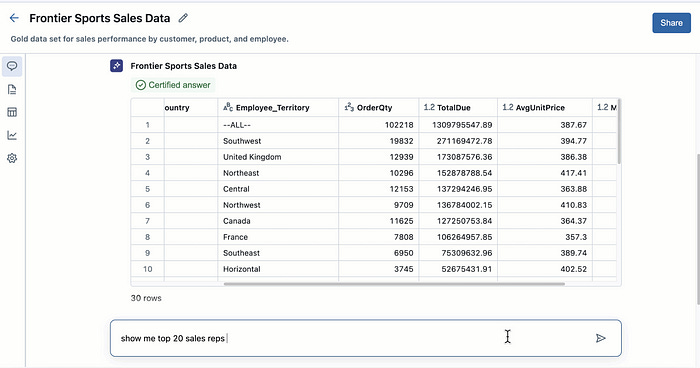Click the 'France' territory cell
The image size is (700, 368).
[x=278, y=237]
